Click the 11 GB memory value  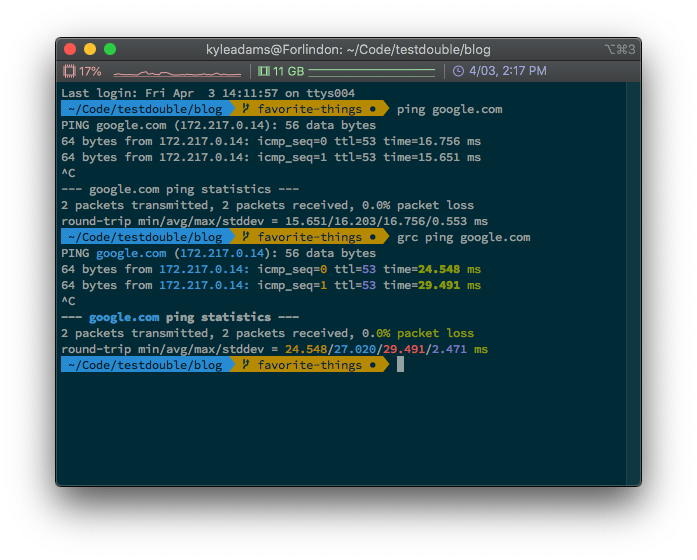coord(288,71)
